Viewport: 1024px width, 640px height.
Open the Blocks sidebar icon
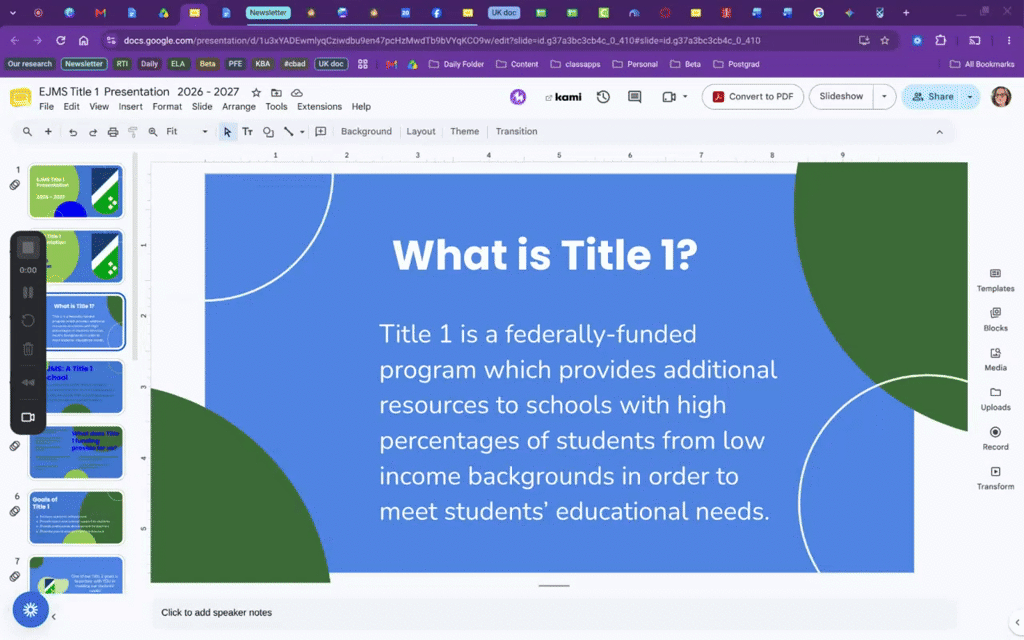pos(995,319)
